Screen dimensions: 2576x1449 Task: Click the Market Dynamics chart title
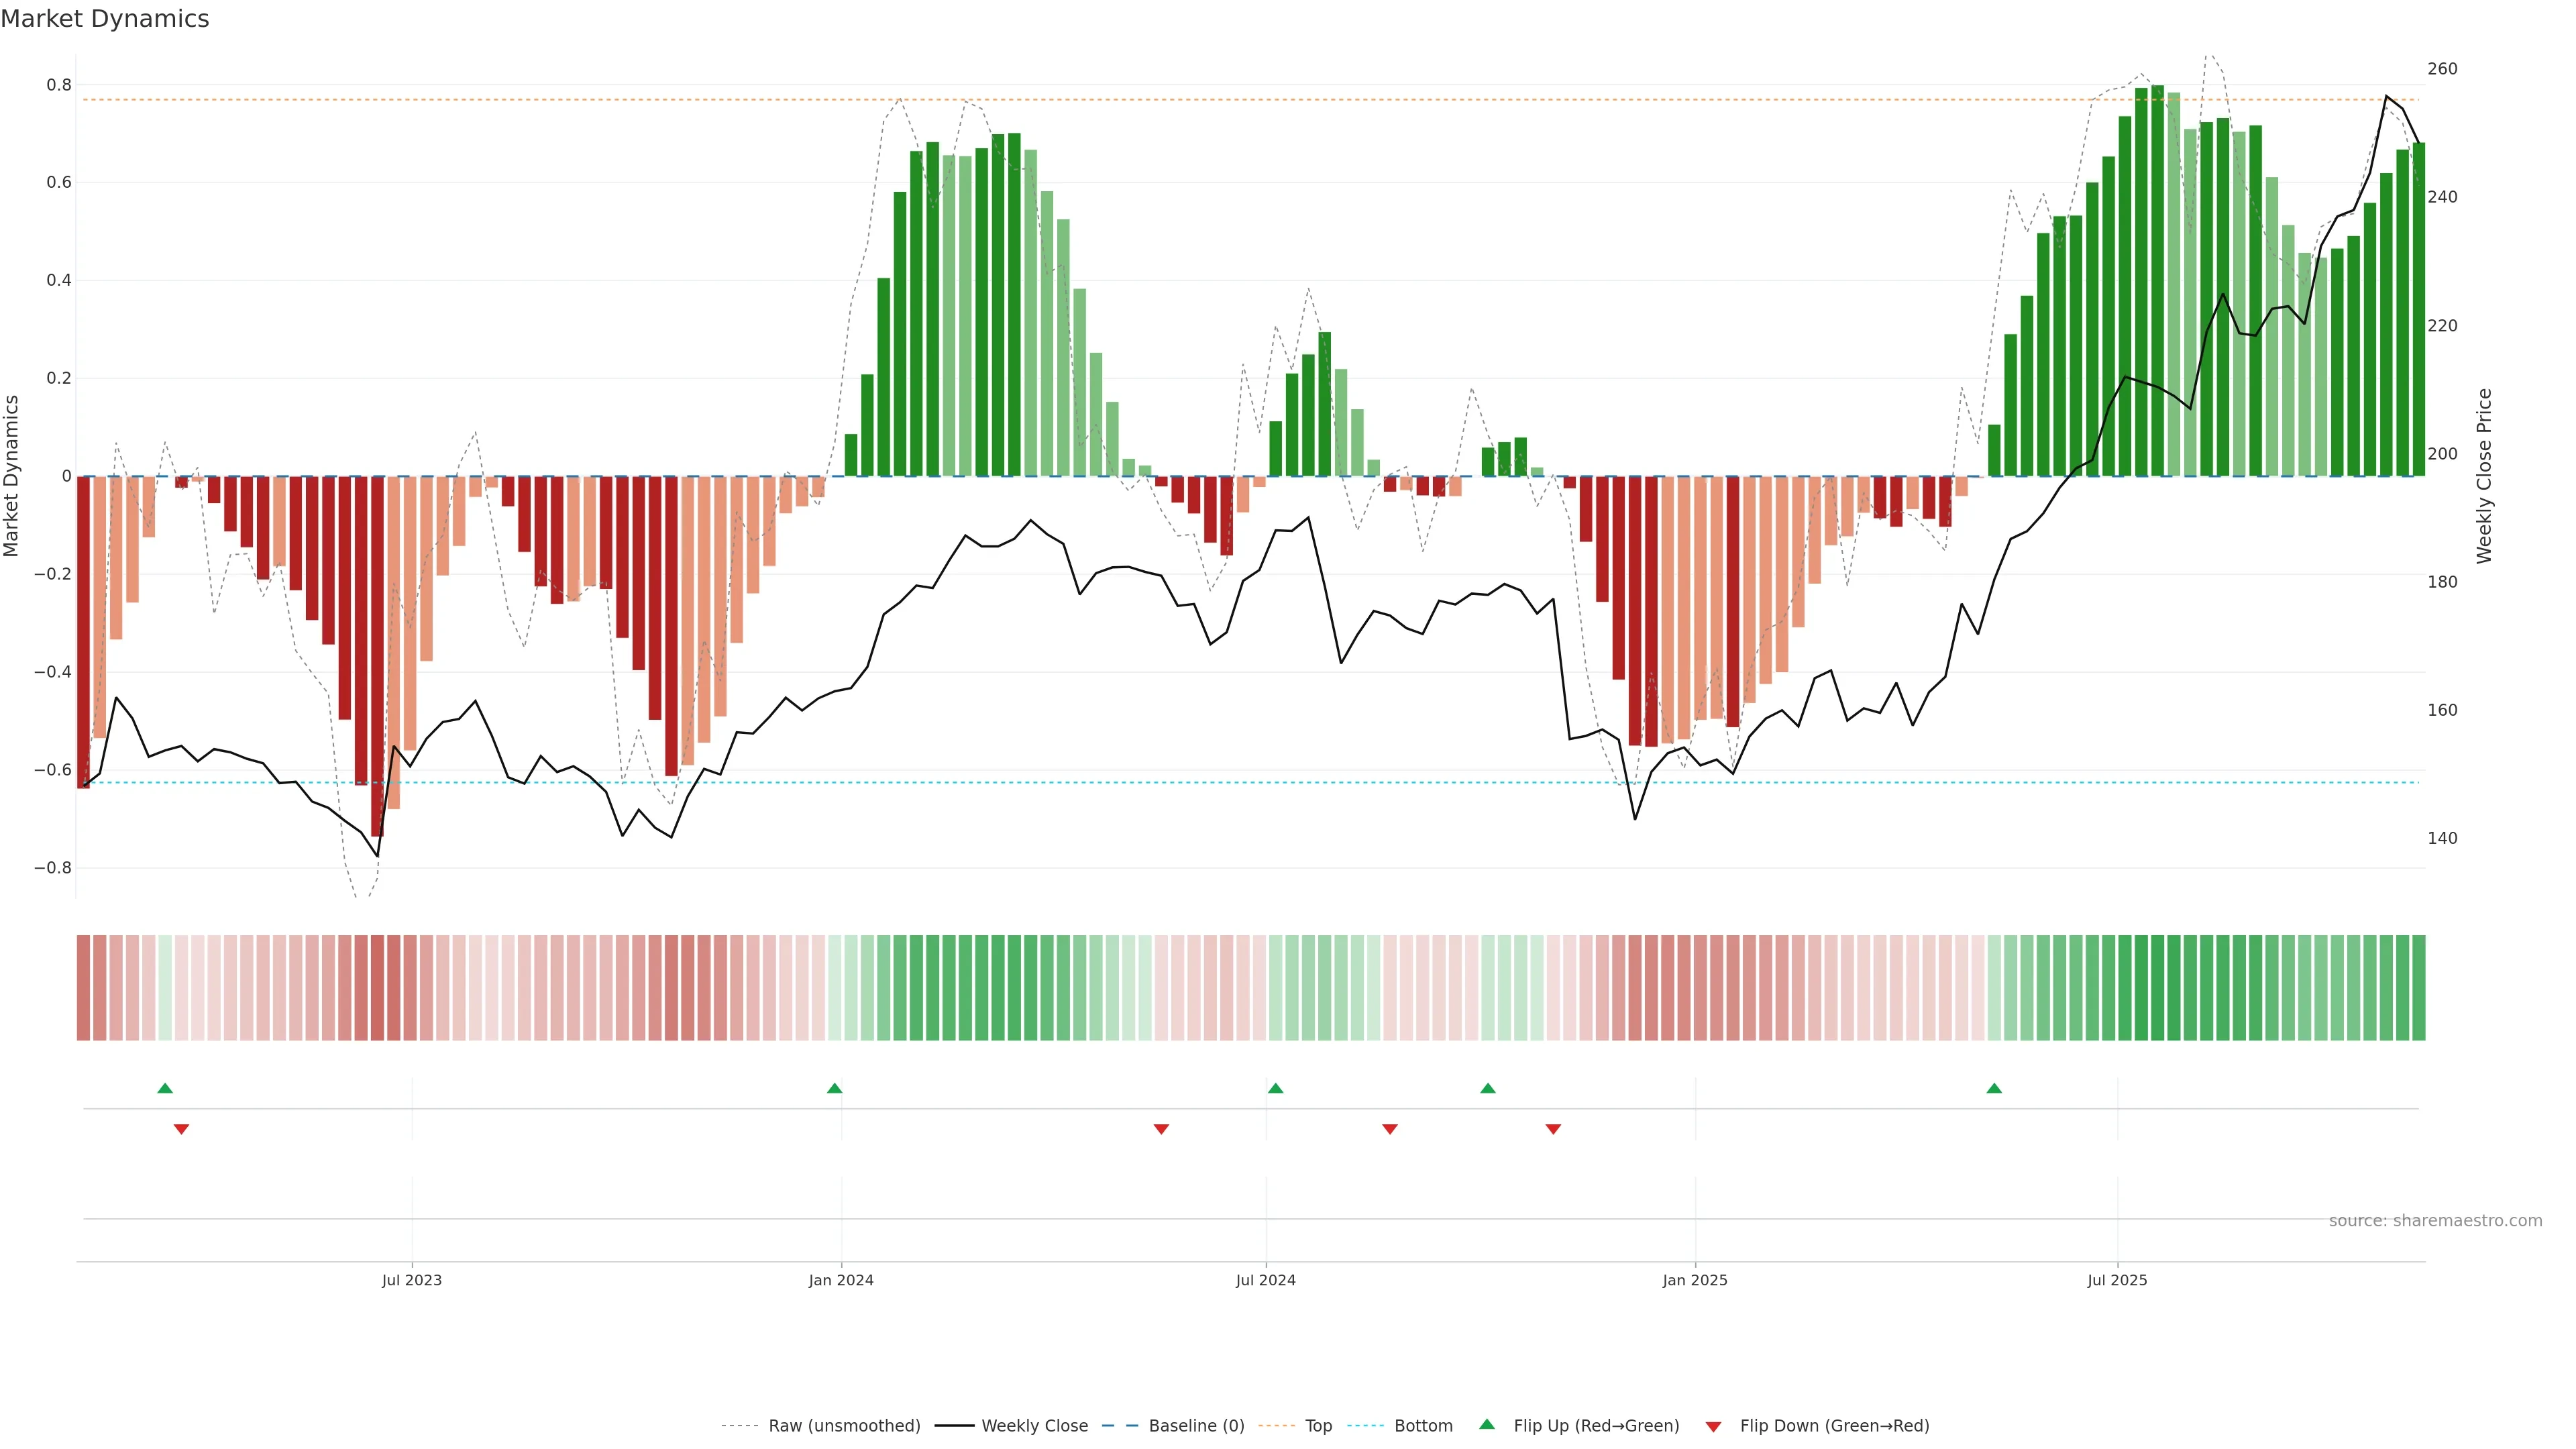[x=105, y=19]
